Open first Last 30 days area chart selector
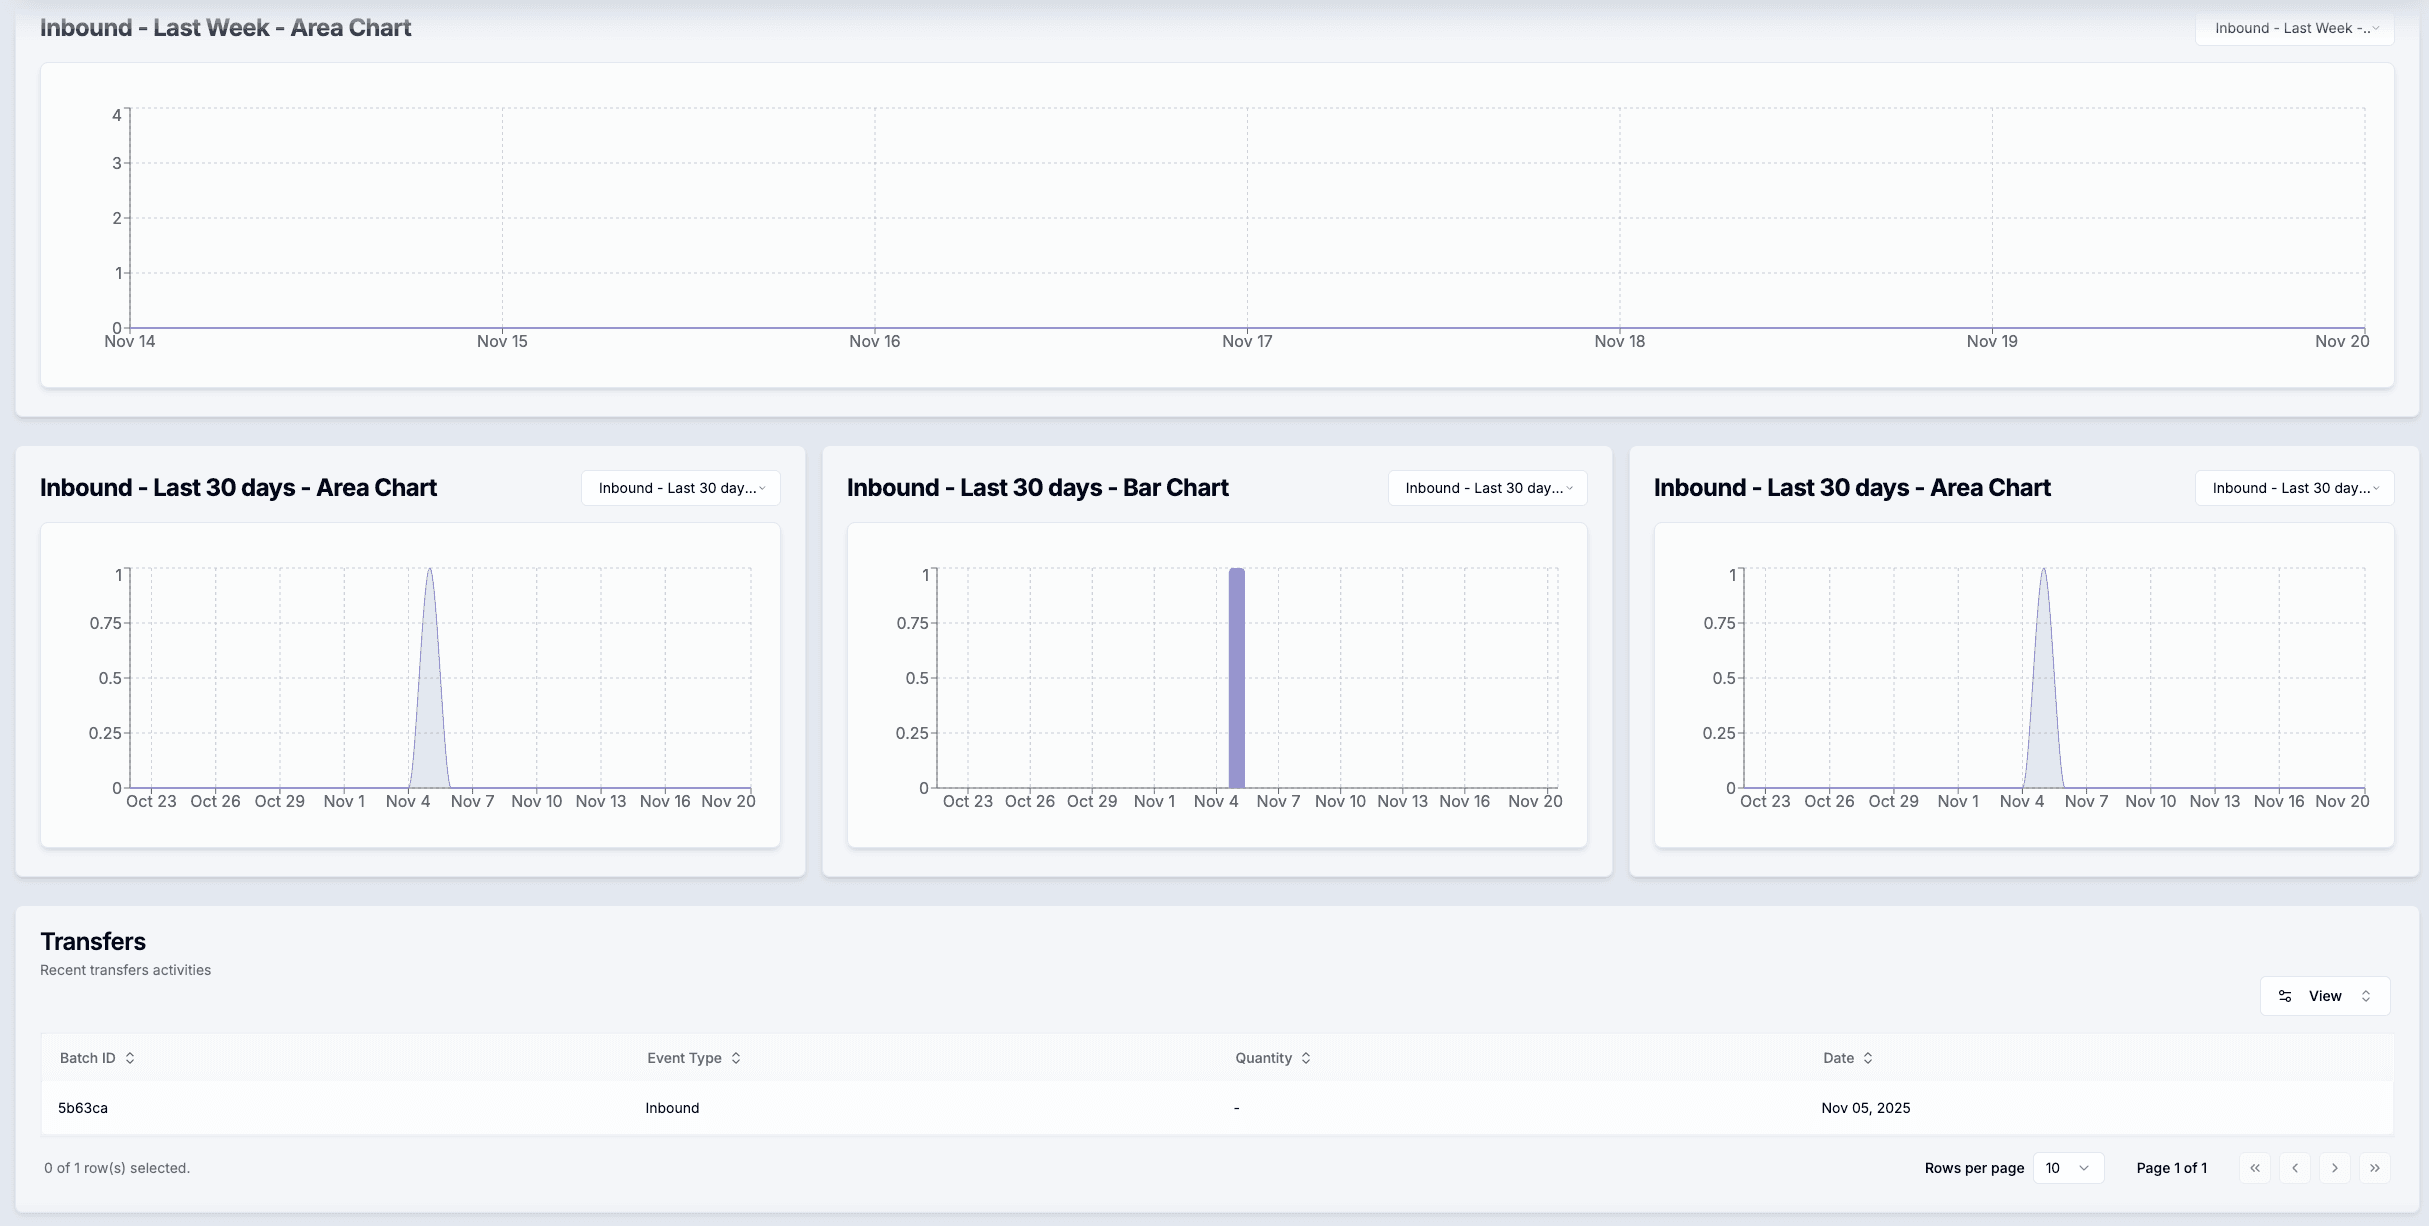 point(680,488)
